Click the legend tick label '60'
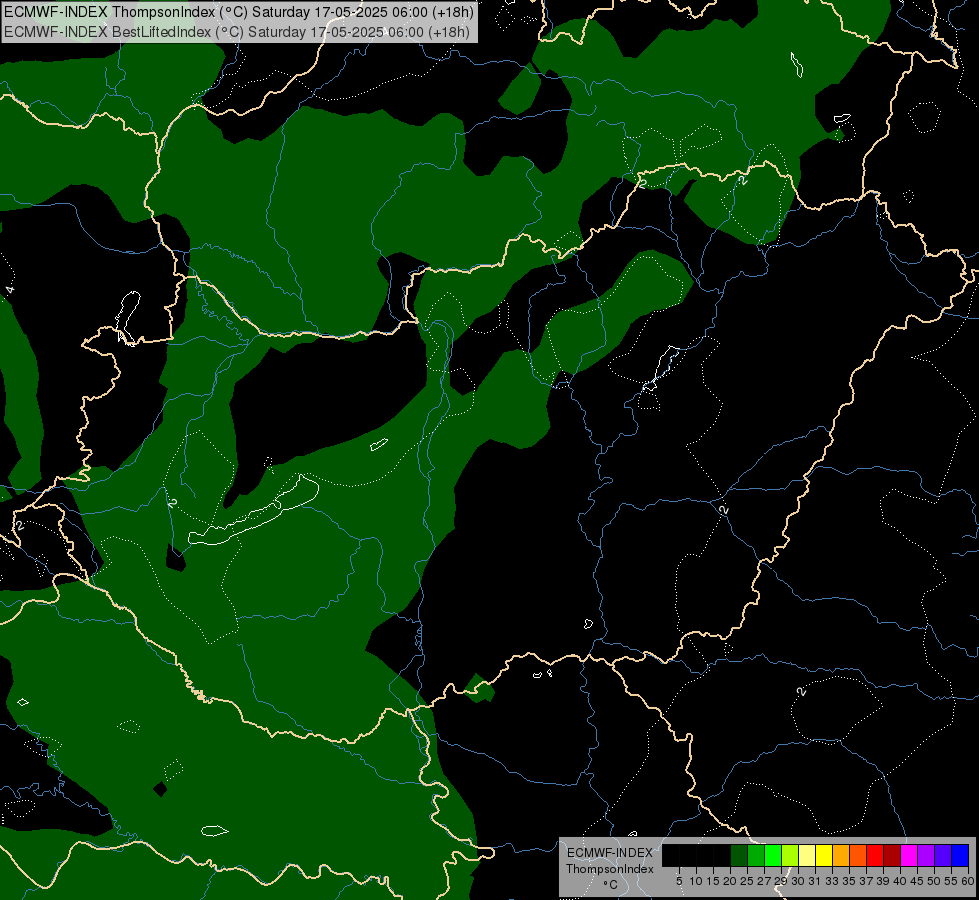Image resolution: width=979 pixels, height=900 pixels. (x=968, y=881)
